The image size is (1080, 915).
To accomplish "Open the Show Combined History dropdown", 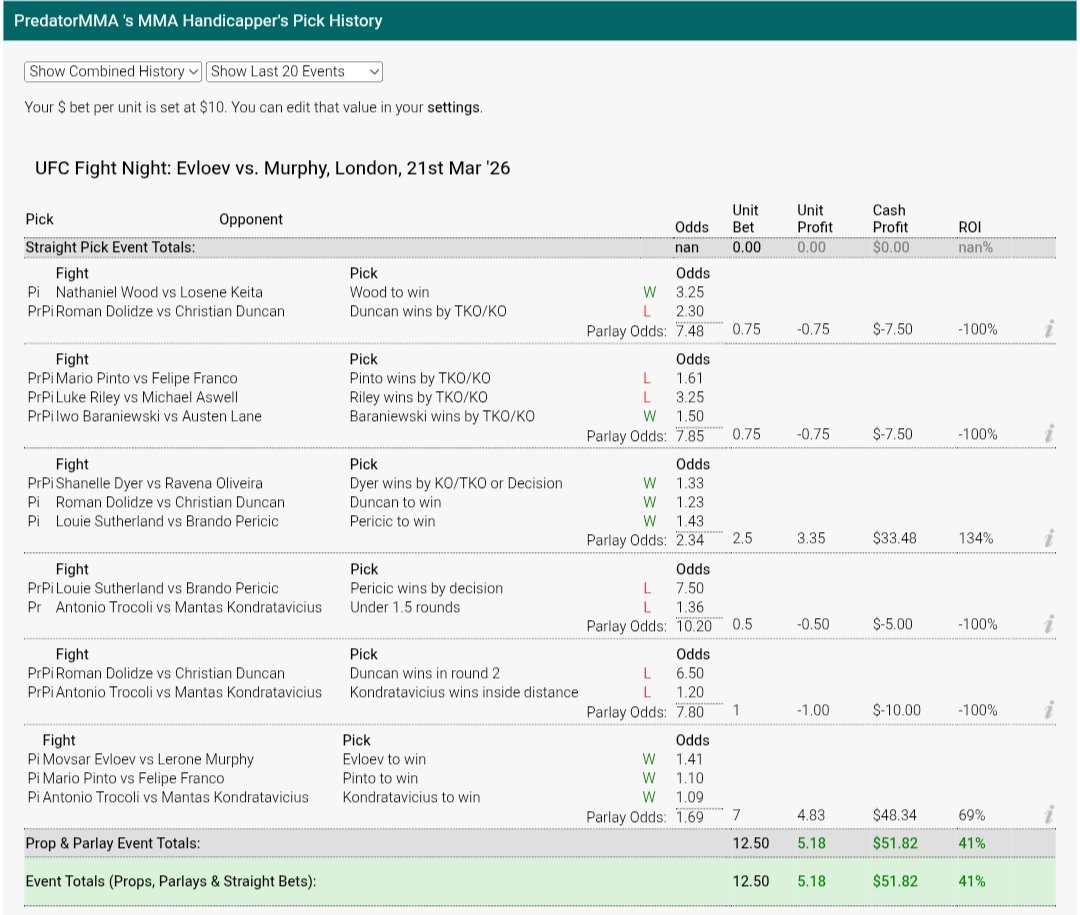I will [x=113, y=72].
